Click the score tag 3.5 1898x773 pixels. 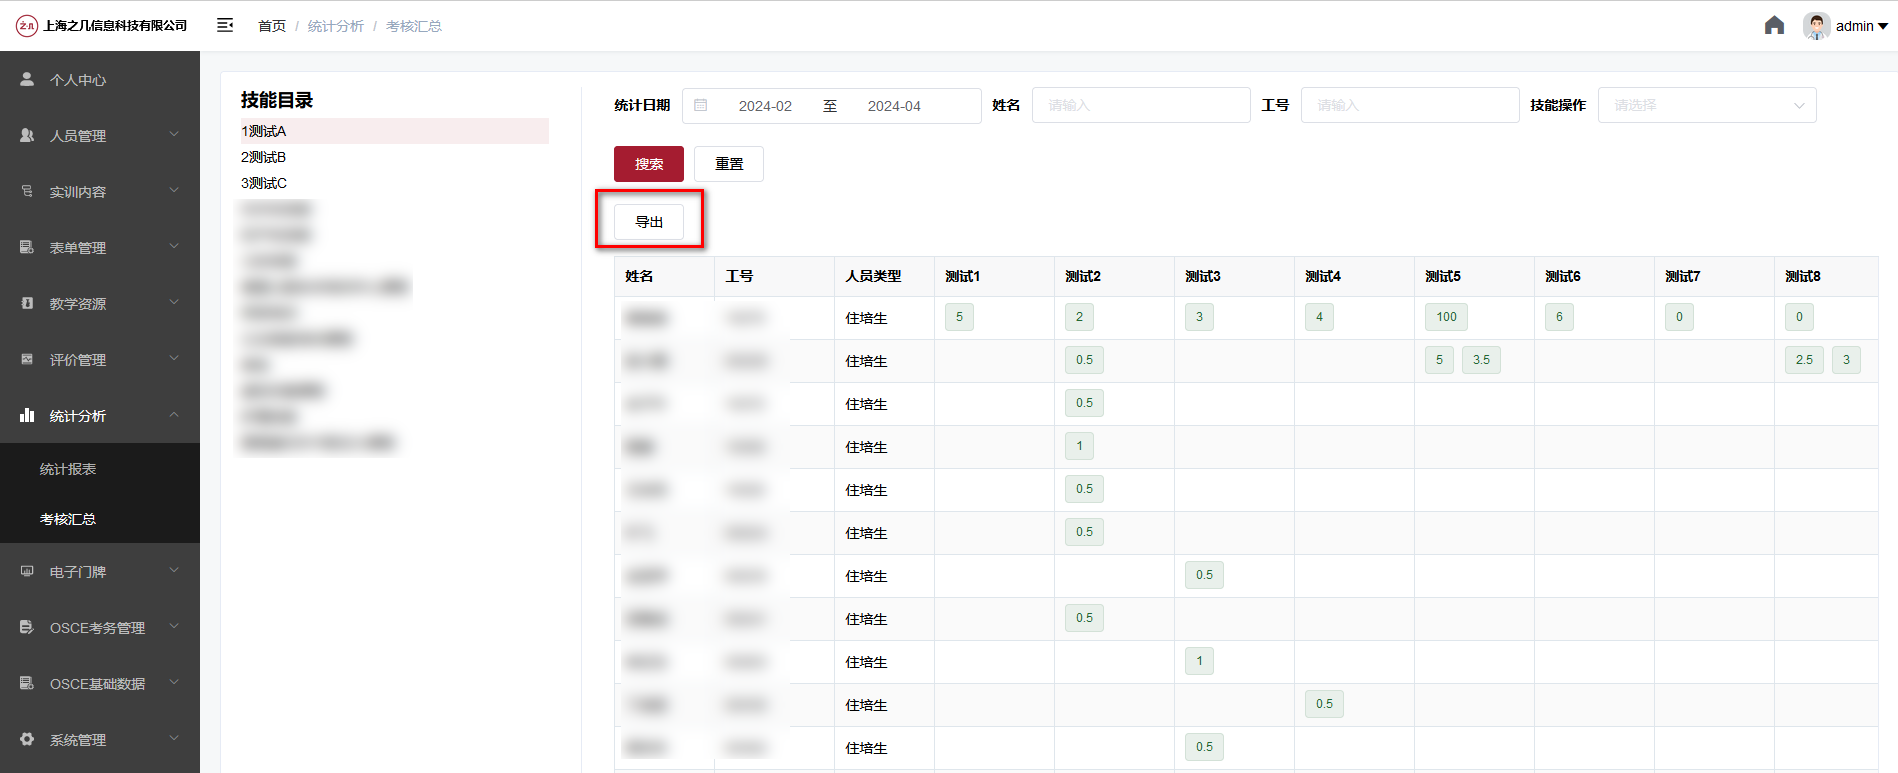[1481, 360]
